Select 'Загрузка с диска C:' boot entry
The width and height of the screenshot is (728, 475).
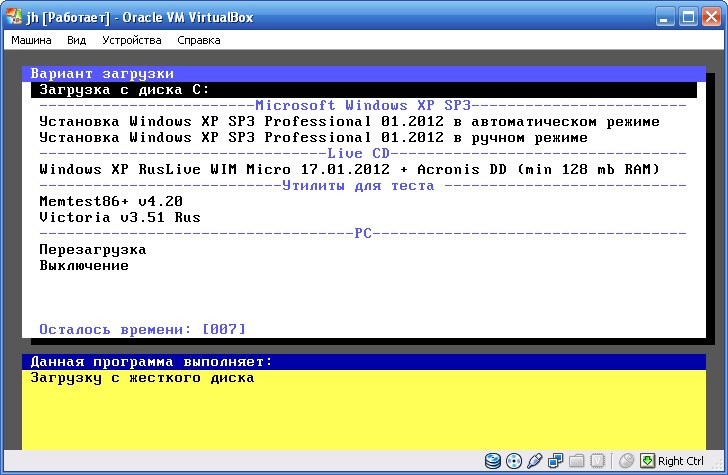tap(364, 90)
